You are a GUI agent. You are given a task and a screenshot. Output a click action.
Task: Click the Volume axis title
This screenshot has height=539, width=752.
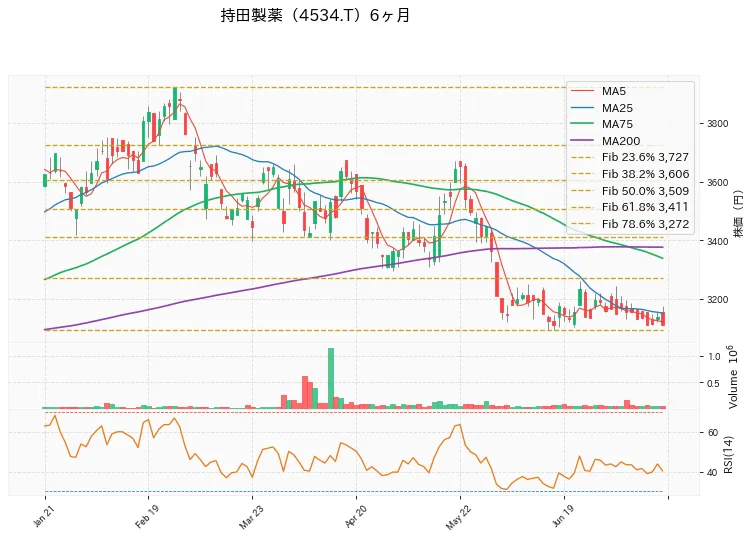pos(733,377)
